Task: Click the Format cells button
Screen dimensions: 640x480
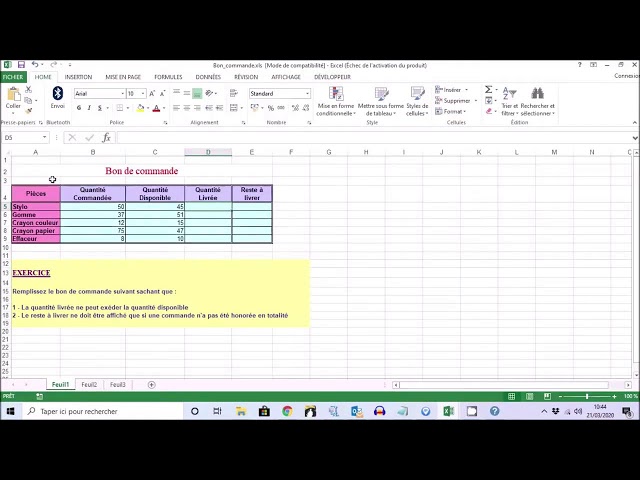Action: [450, 111]
